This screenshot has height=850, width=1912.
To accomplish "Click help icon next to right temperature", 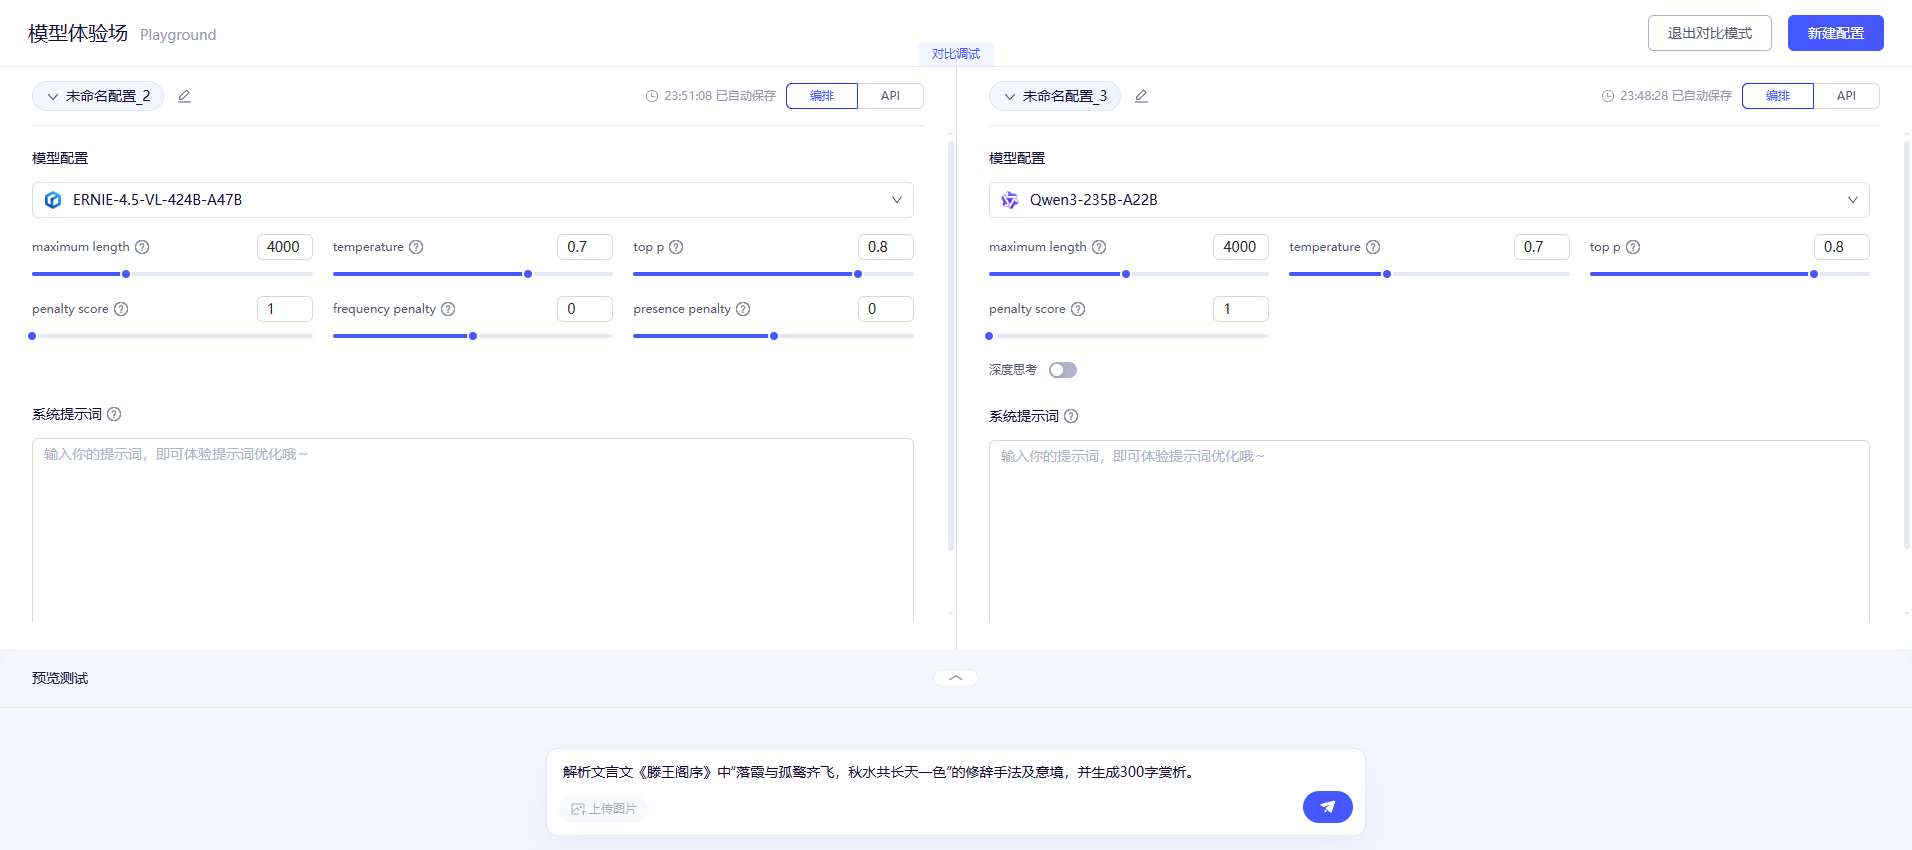I will coord(1373,247).
